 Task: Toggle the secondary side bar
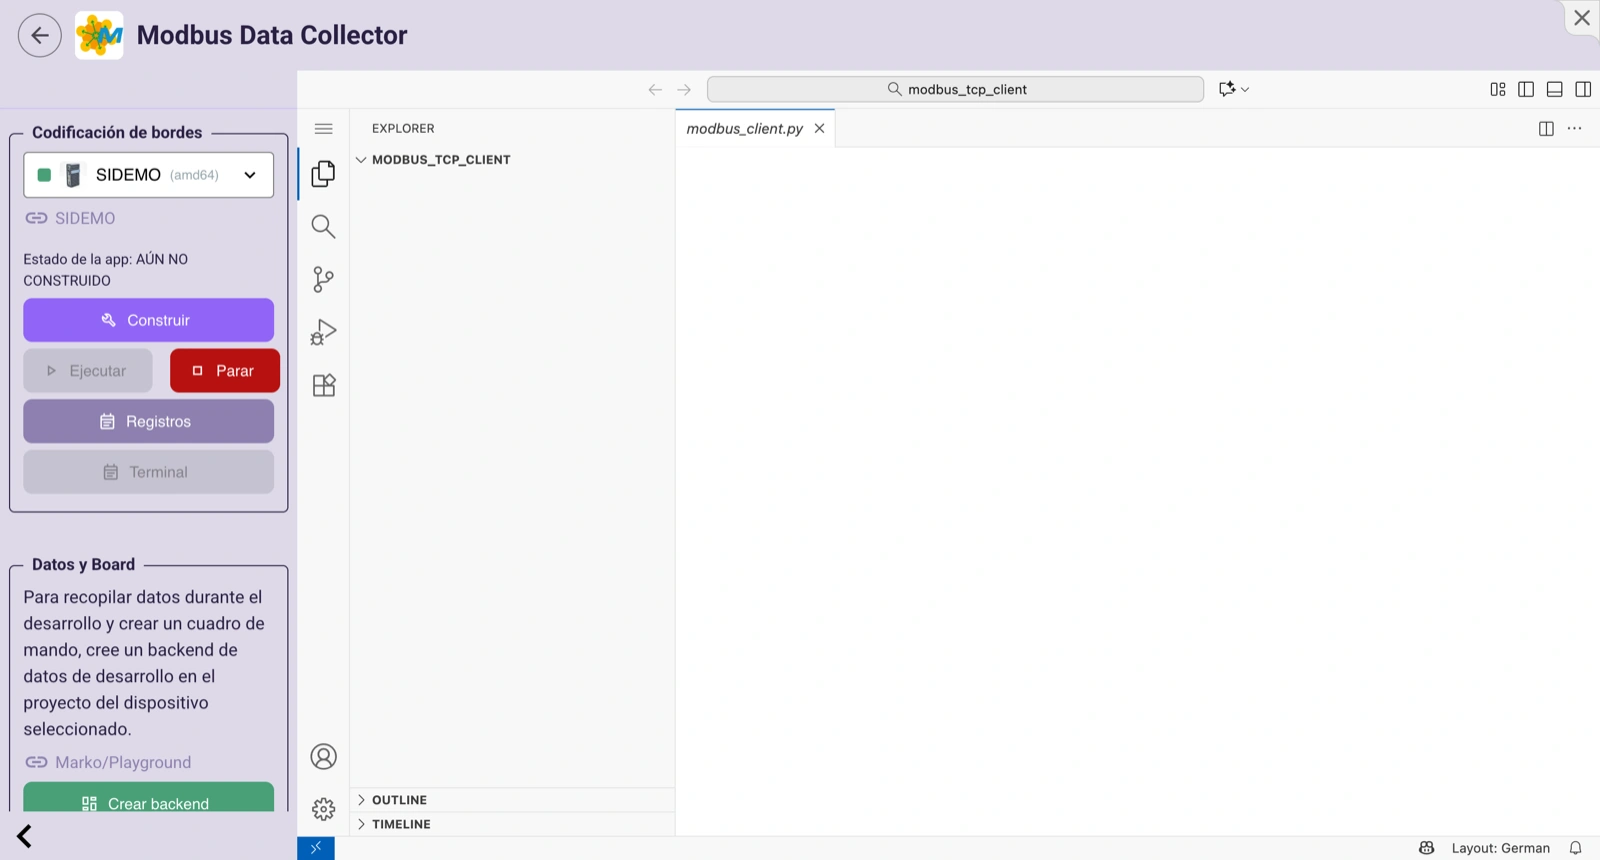point(1583,89)
